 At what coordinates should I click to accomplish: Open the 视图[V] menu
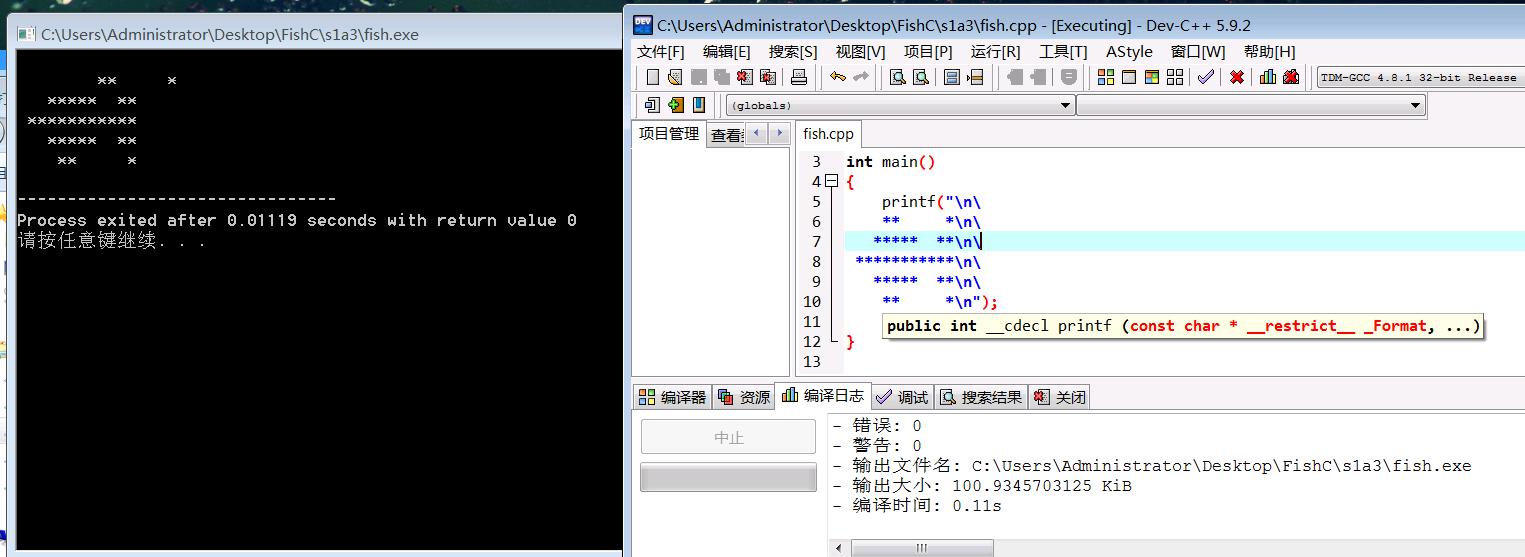tap(861, 51)
